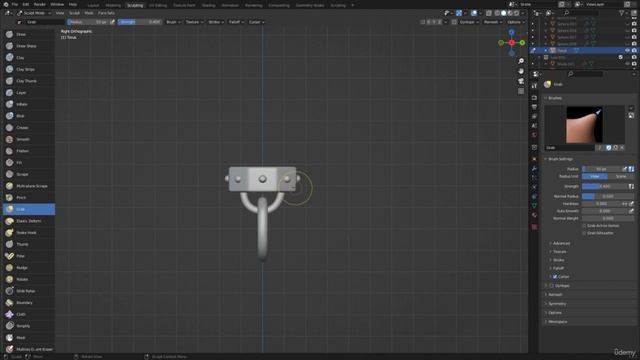
Task: Open the Brush dropdown in header
Action: (x=173, y=22)
